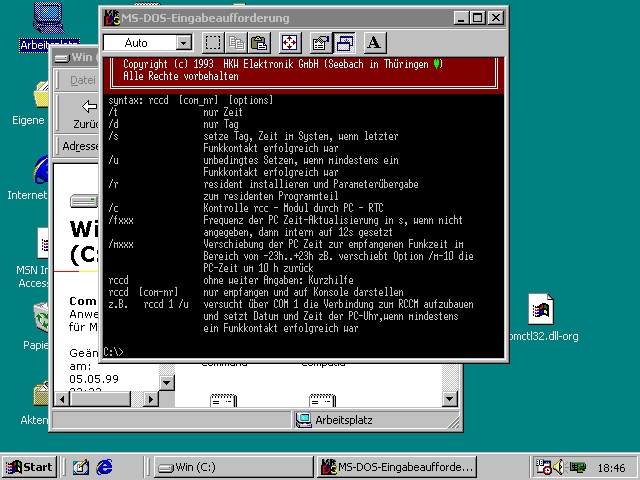640x480 pixels.
Task: Switch DOS window to full screen
Action: point(289,42)
